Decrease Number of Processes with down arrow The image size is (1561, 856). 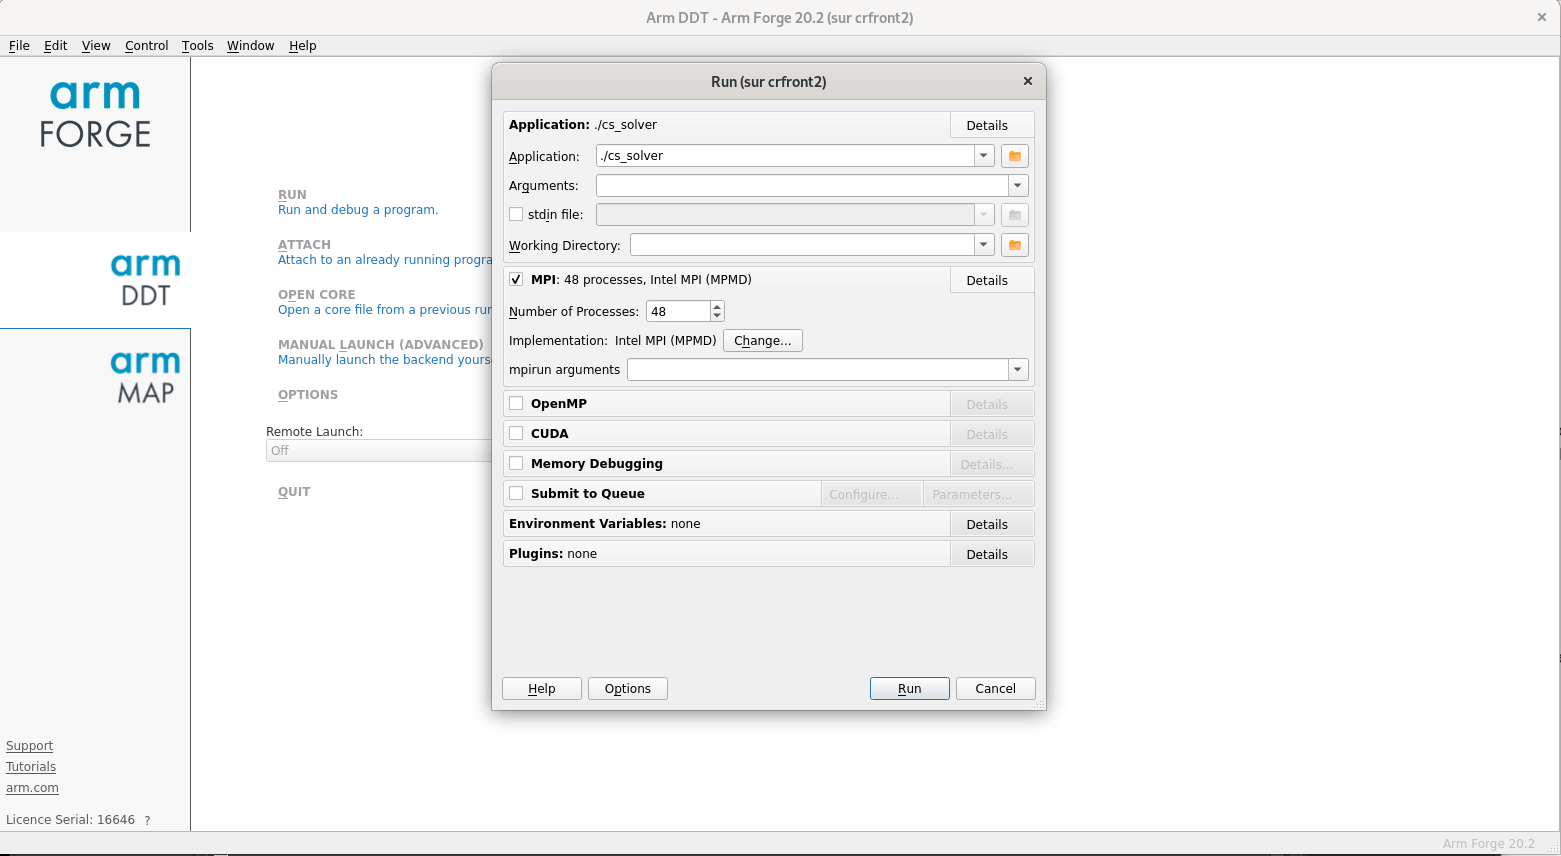pos(717,316)
